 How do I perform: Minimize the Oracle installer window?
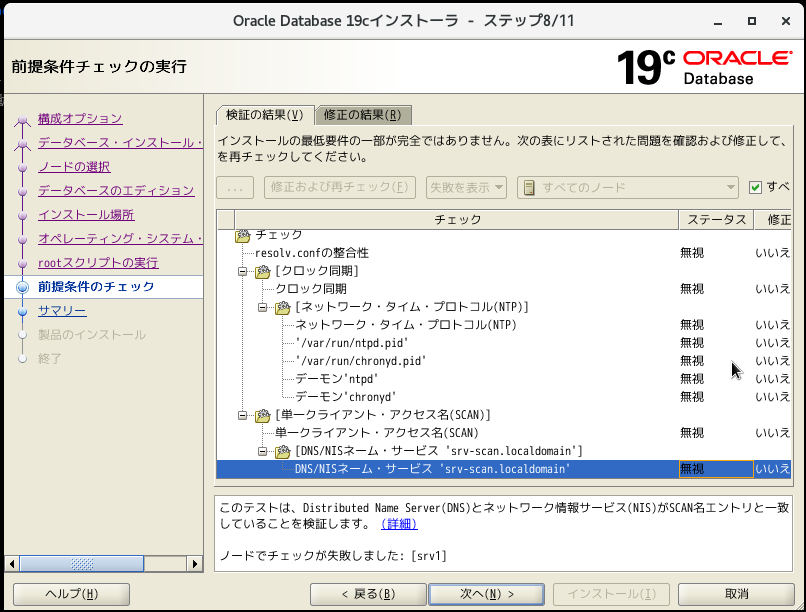pyautogui.click(x=718, y=22)
